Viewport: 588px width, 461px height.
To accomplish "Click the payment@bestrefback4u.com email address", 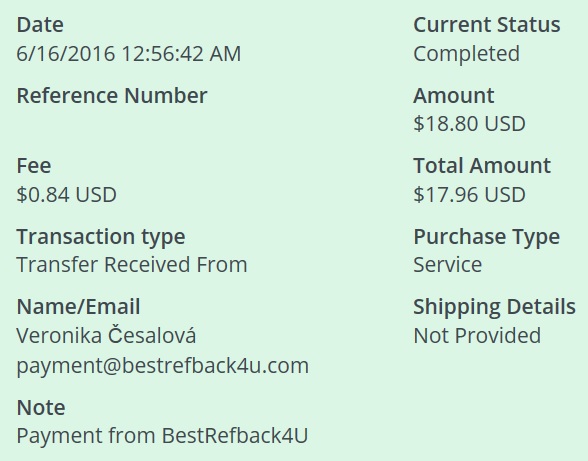I will [x=163, y=366].
